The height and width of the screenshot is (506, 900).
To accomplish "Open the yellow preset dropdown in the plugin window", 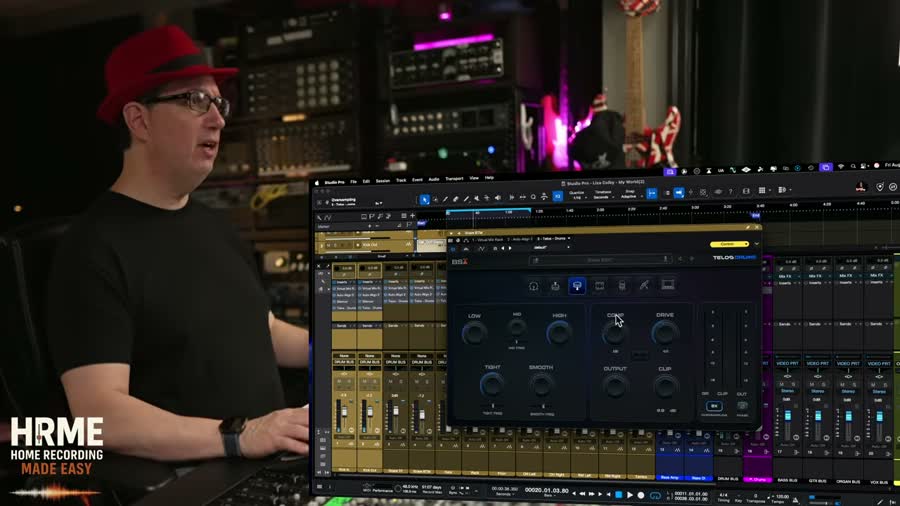I will coord(729,244).
